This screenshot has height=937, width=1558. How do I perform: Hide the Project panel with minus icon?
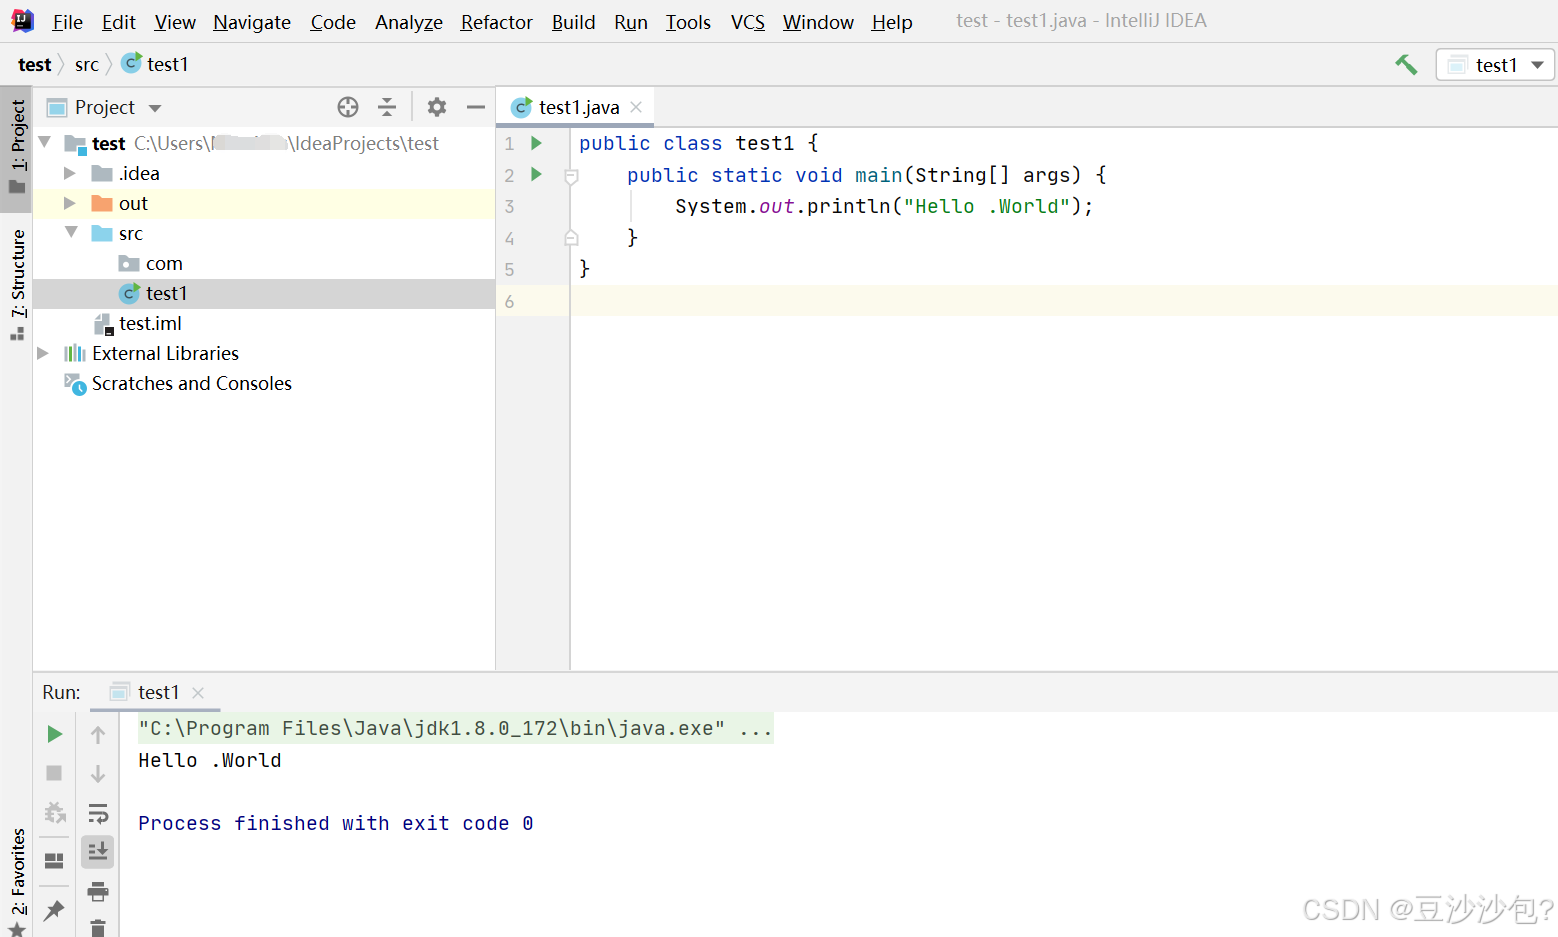click(476, 107)
